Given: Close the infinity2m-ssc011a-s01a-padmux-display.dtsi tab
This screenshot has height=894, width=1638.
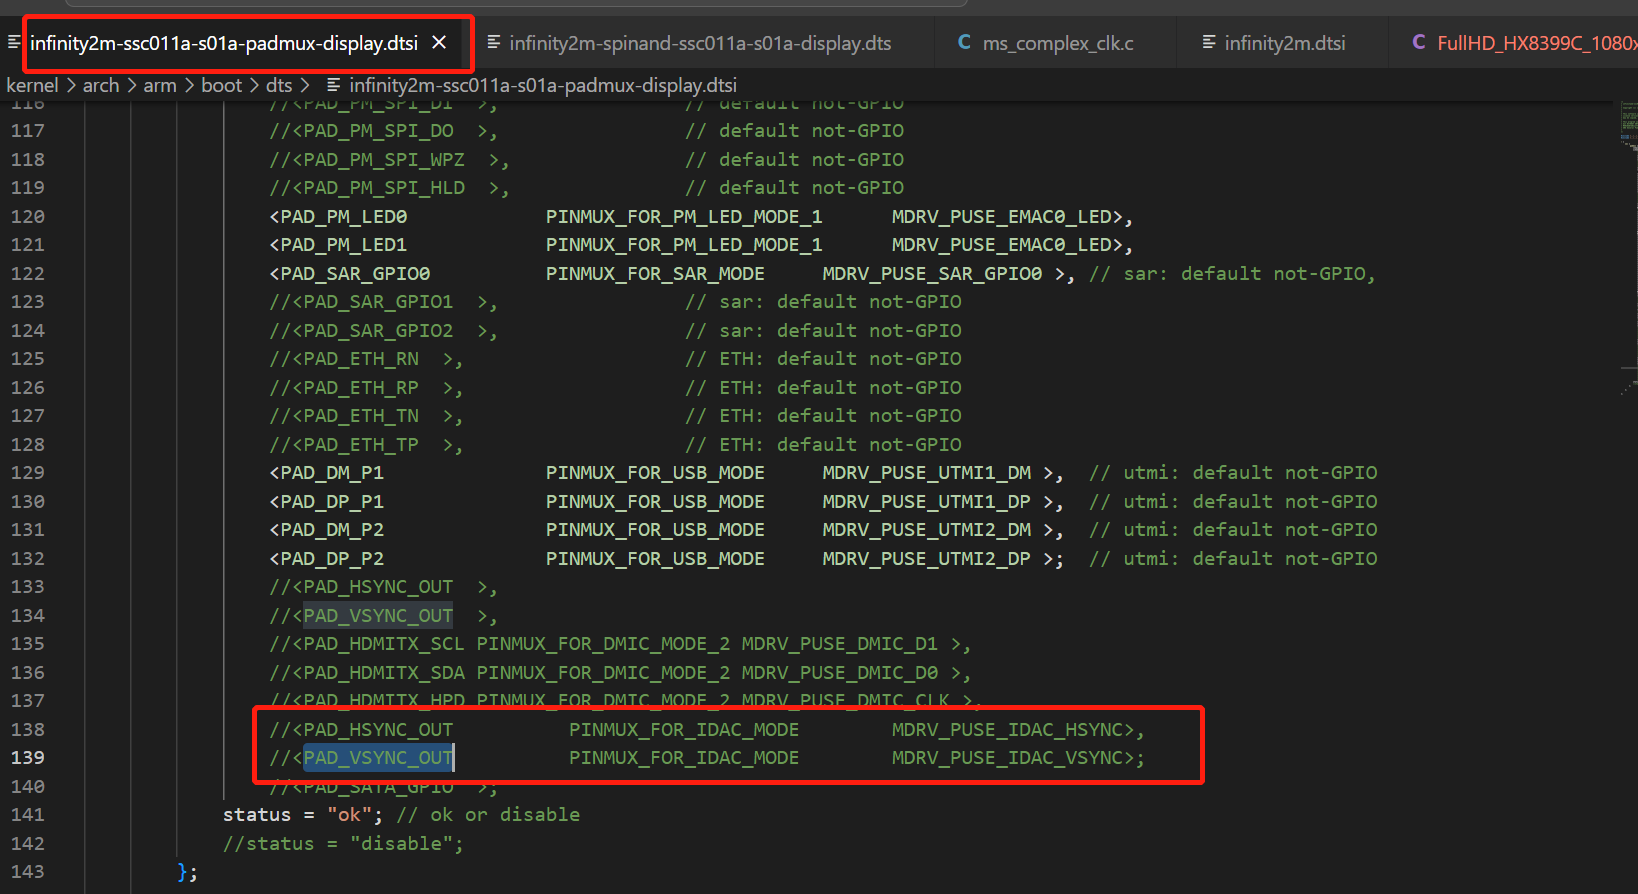Looking at the screenshot, I should (x=439, y=43).
